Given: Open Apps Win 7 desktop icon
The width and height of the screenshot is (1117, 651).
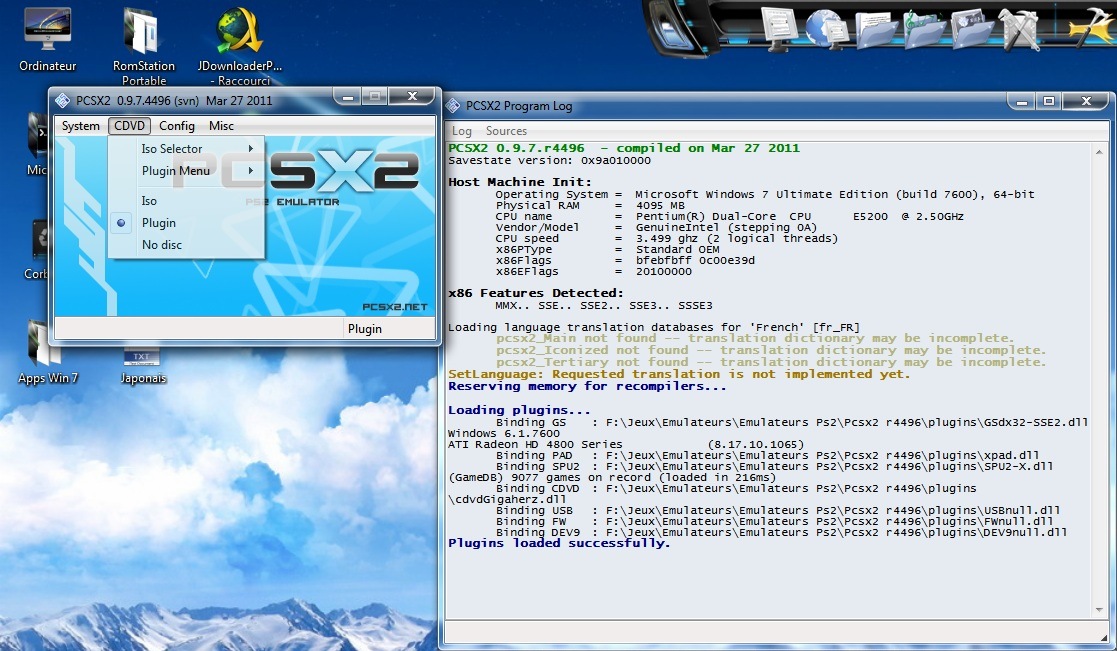Looking at the screenshot, I should click(x=47, y=352).
